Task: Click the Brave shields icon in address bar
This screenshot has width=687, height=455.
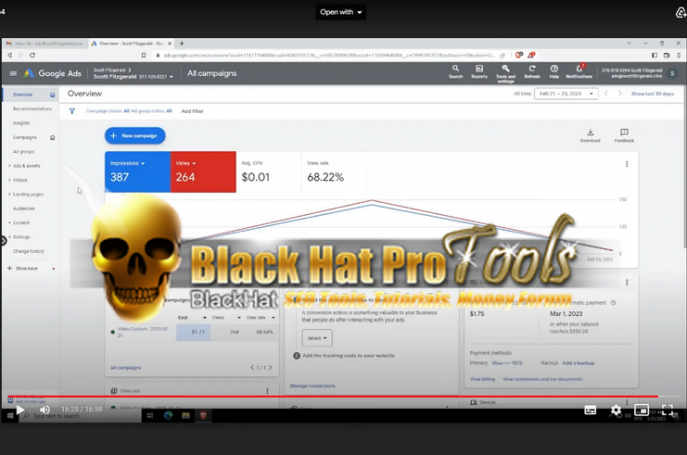Action: click(x=519, y=55)
